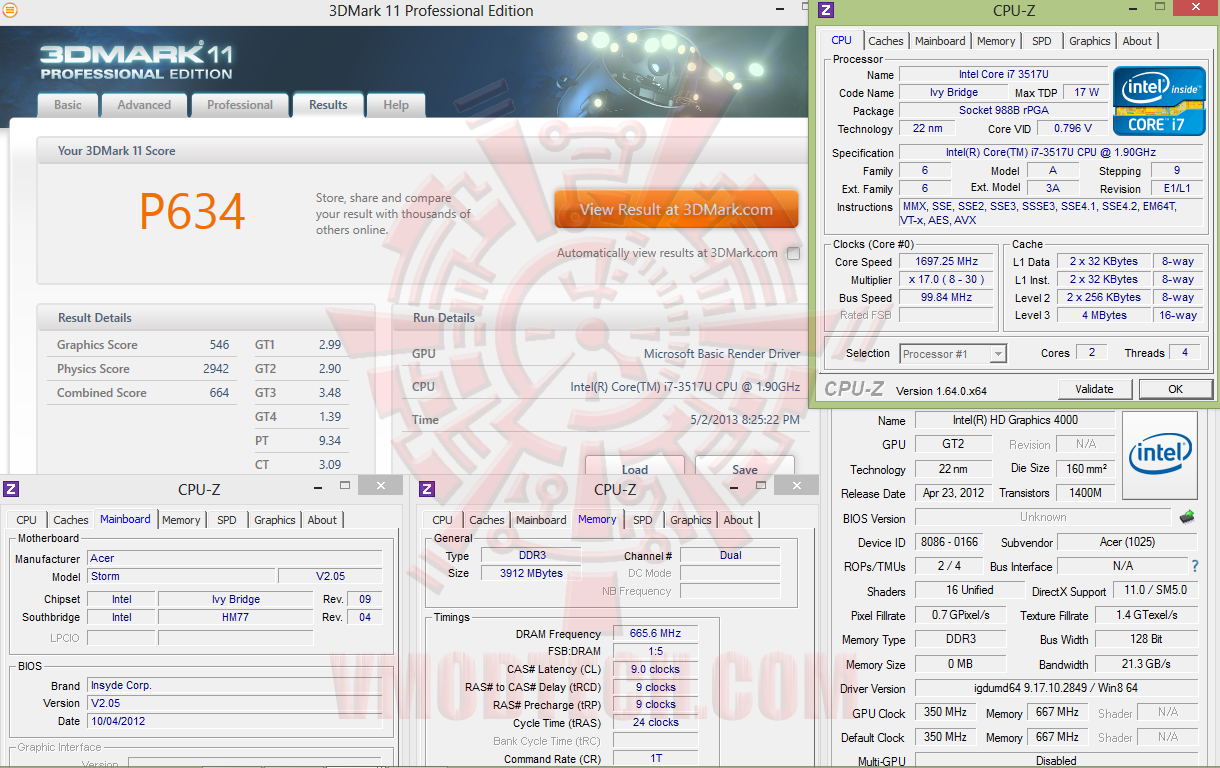Image resolution: width=1220 pixels, height=768 pixels.
Task: Open About tab in CPU-Z Mainboard window
Action: pos(322,520)
